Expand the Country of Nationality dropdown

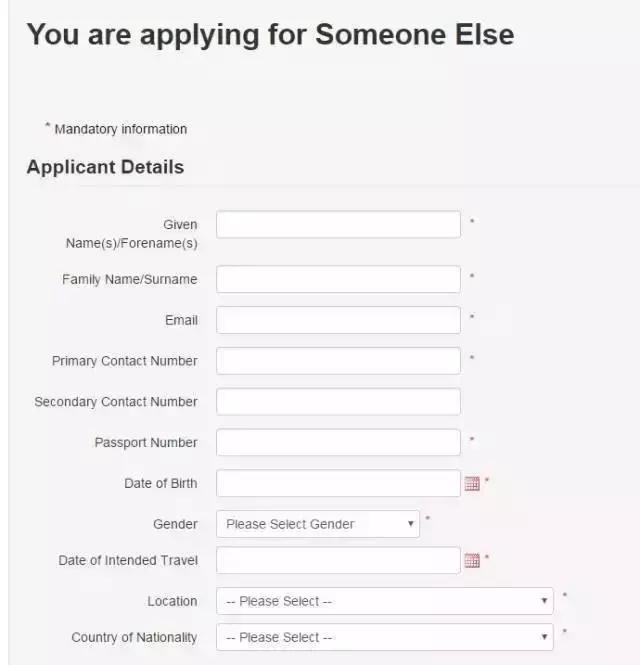click(385, 637)
